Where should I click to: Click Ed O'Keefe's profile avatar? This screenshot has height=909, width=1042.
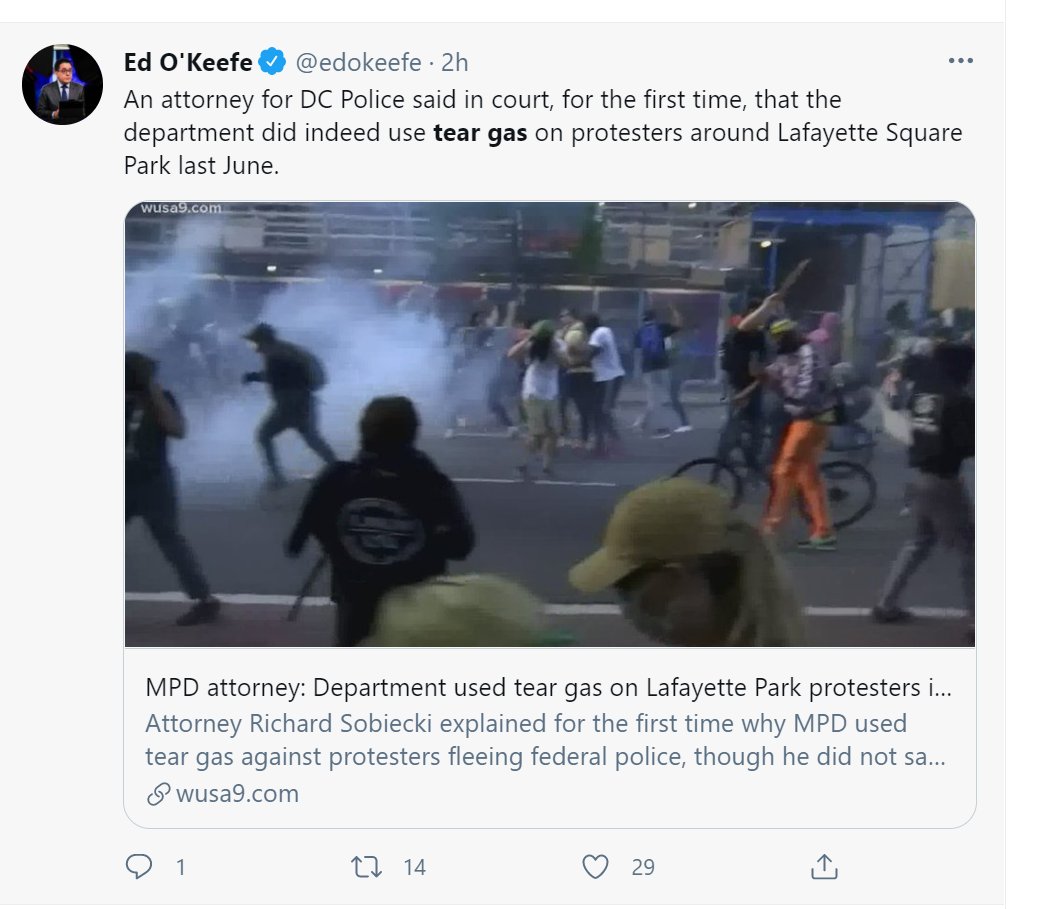pyautogui.click(x=62, y=84)
